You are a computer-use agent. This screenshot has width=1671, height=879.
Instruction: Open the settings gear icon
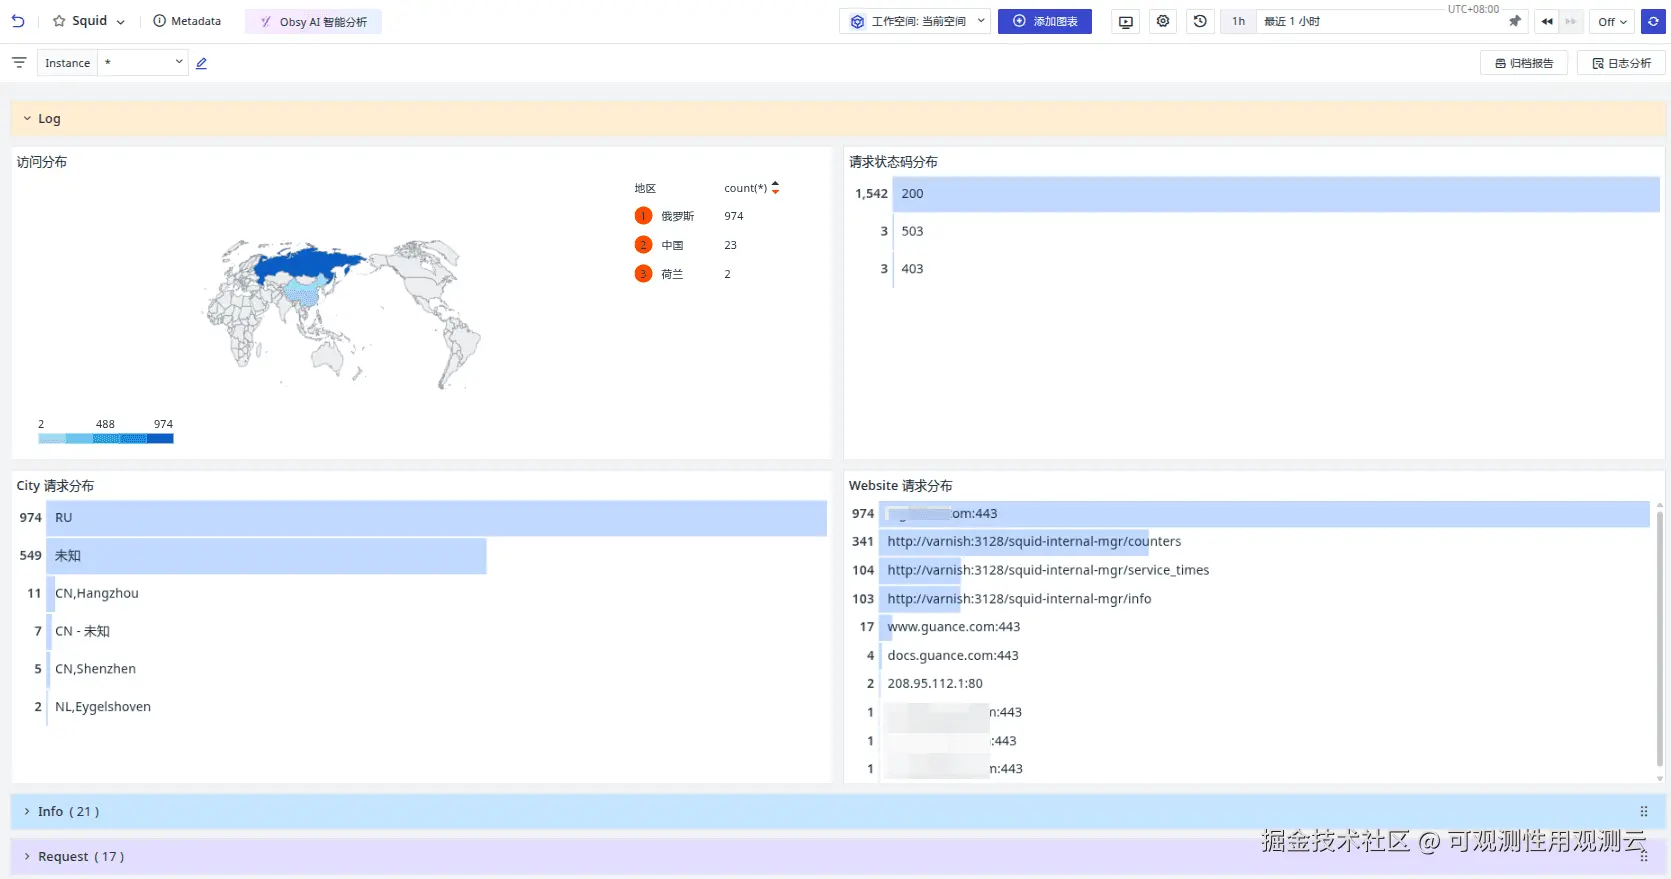point(1163,21)
